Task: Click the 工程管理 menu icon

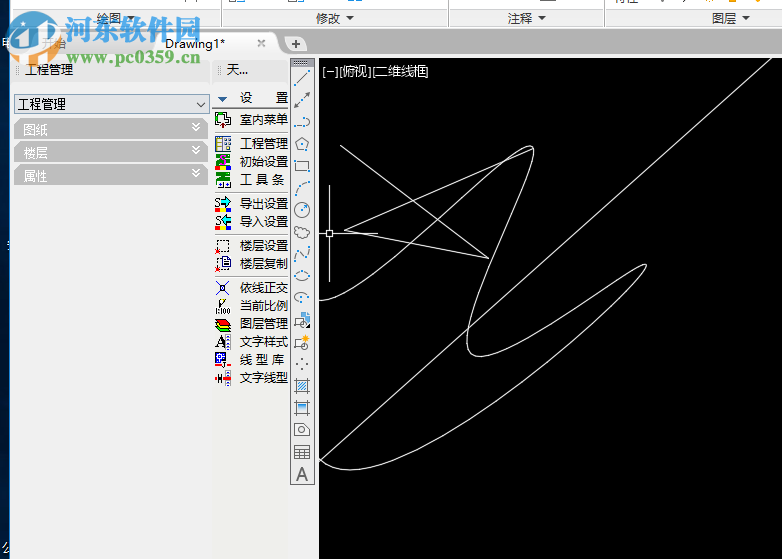Action: pyautogui.click(x=223, y=144)
